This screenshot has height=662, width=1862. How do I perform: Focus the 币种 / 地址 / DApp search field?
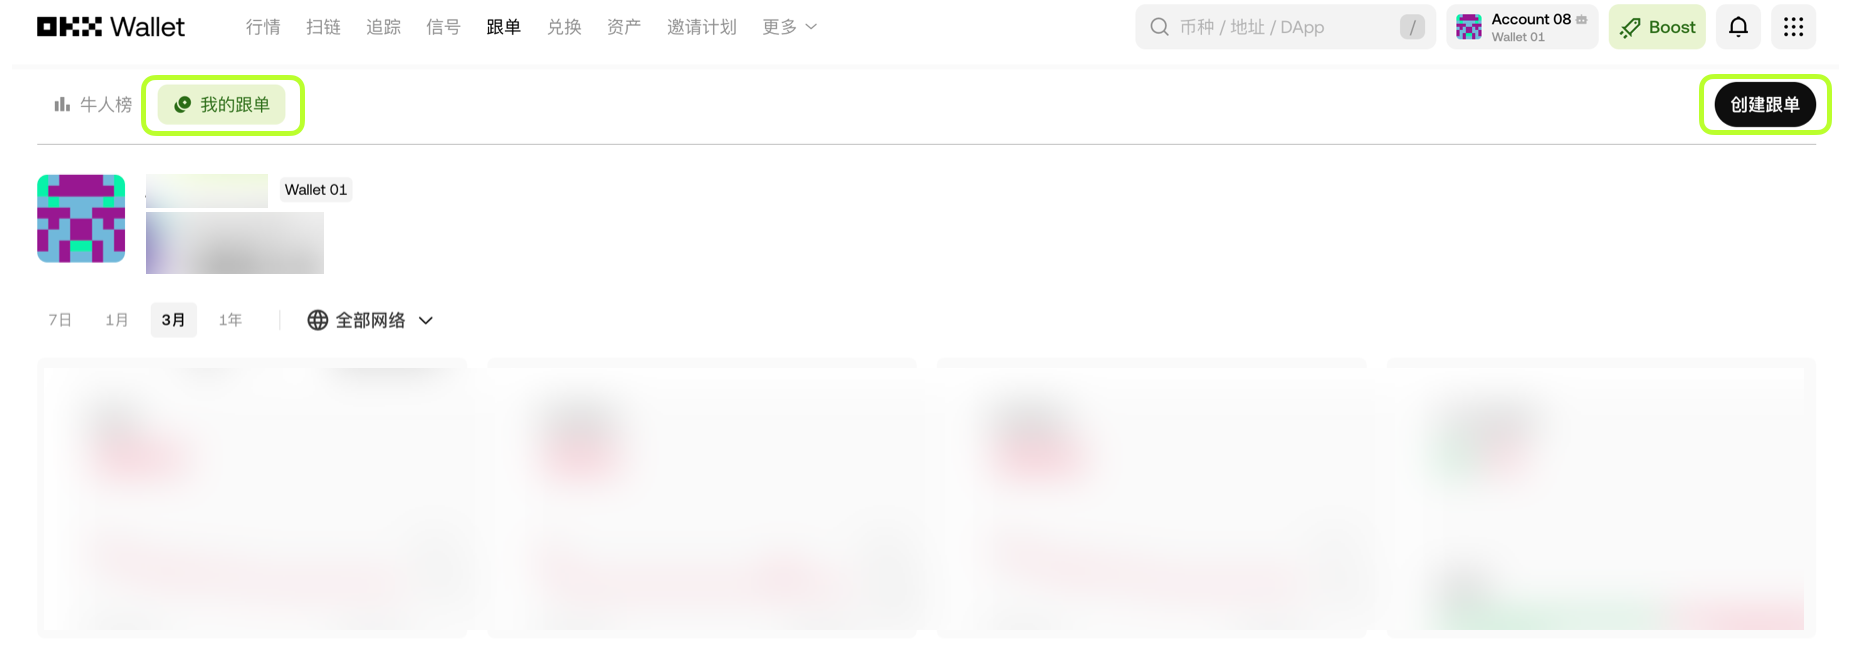1285,27
